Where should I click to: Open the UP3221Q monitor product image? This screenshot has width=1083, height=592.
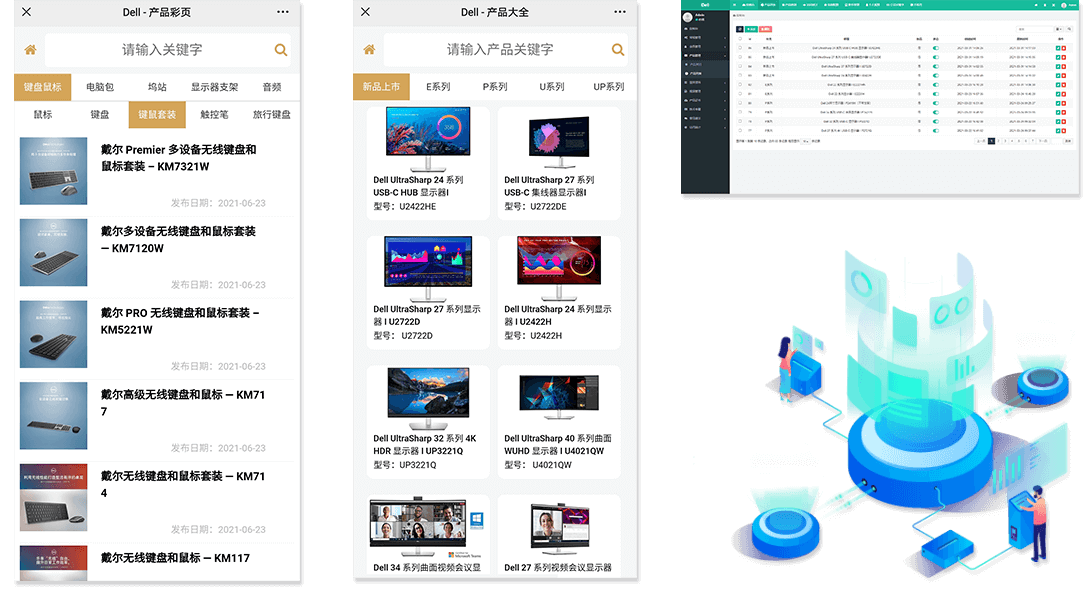tap(428, 398)
